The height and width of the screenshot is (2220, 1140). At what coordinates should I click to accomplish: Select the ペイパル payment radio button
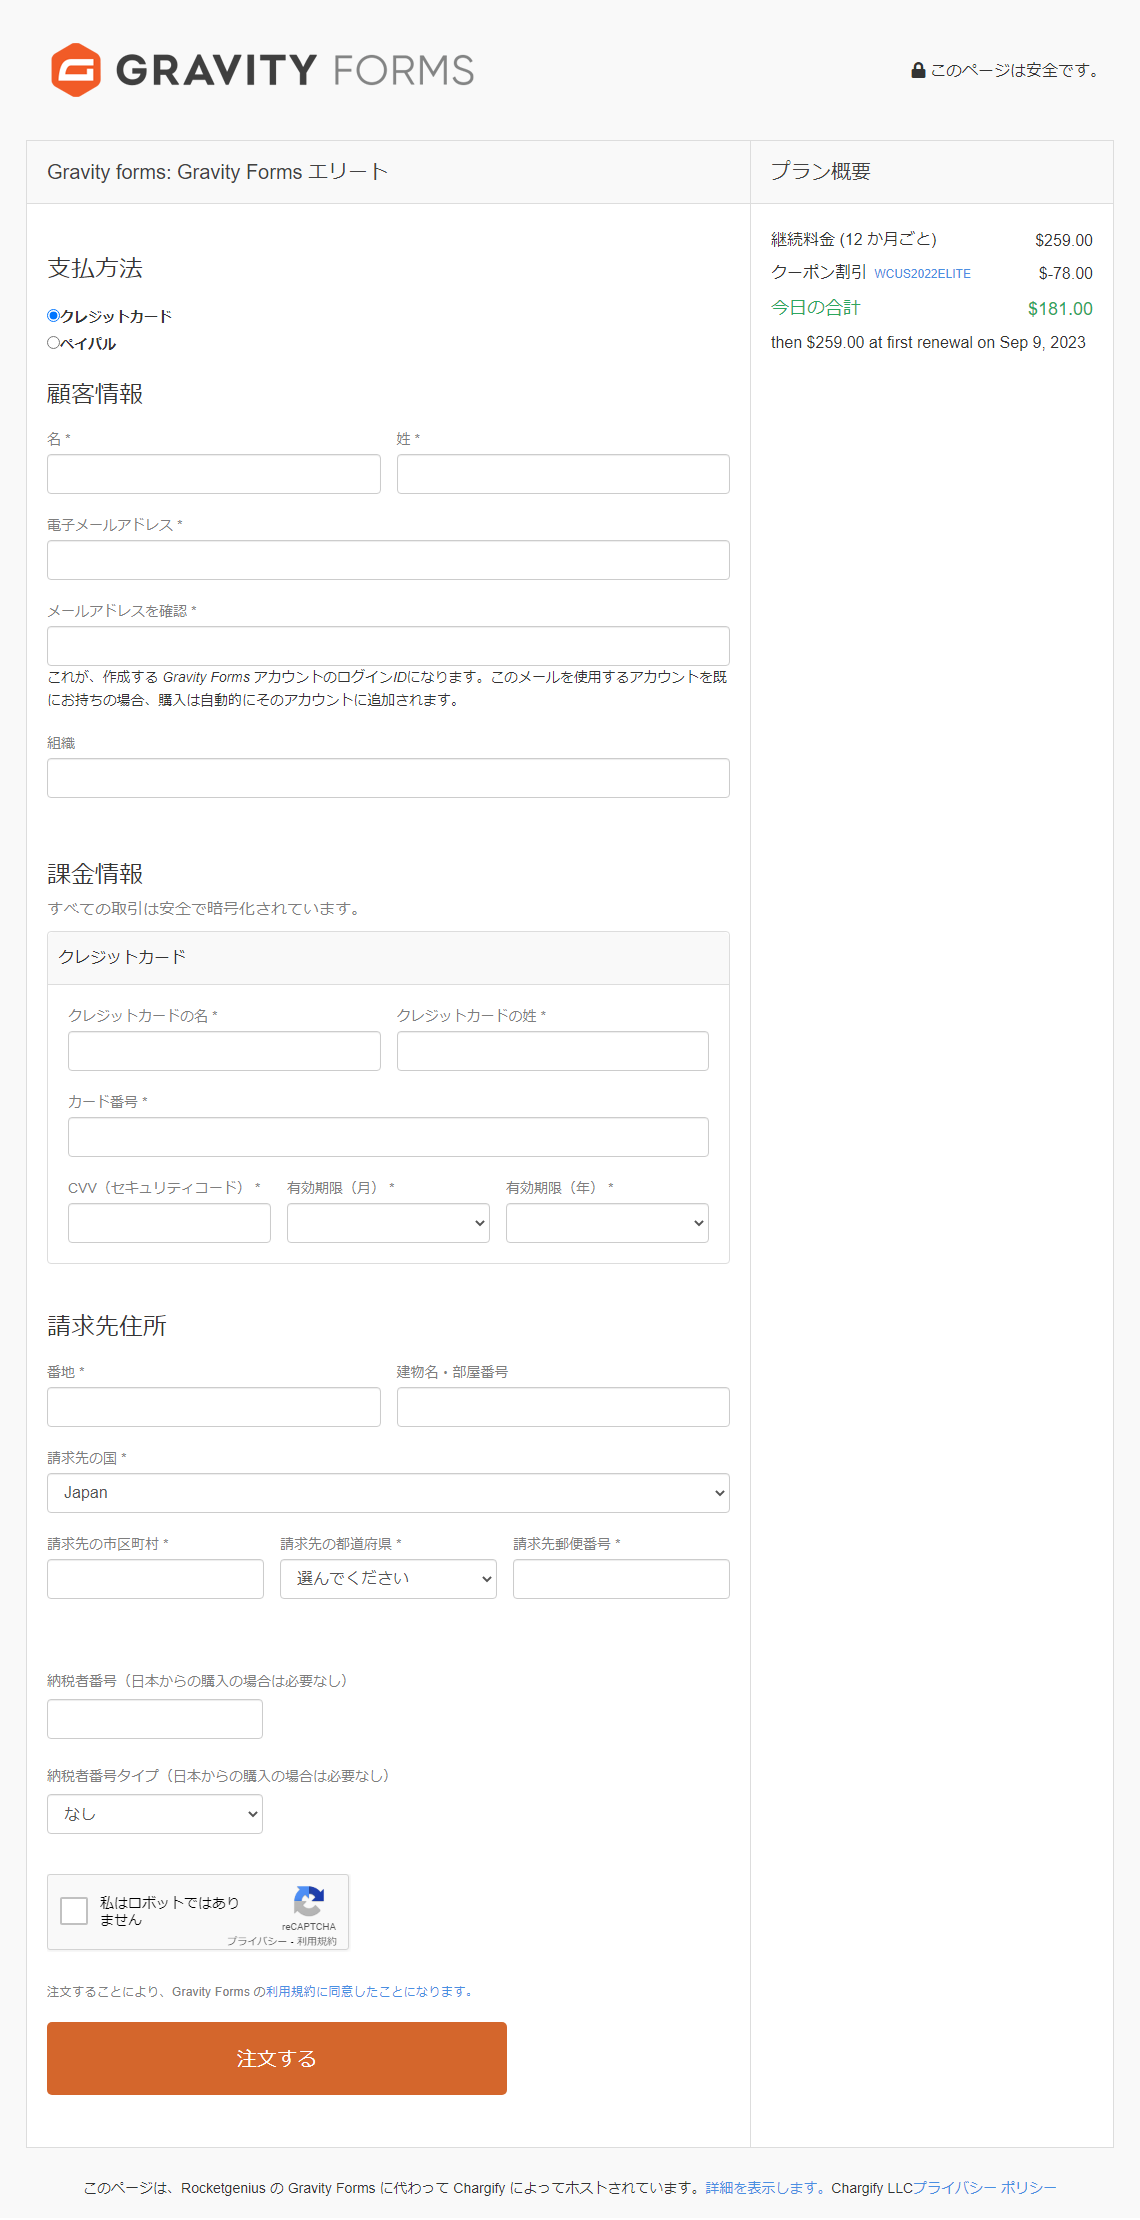coord(54,343)
